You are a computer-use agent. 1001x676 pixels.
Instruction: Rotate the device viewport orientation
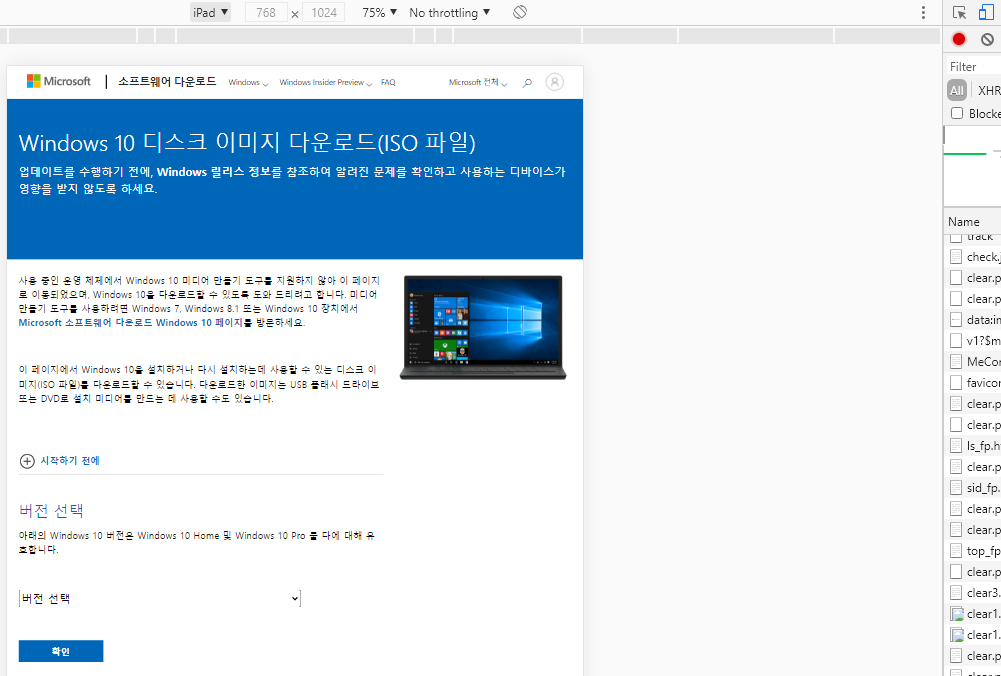[520, 12]
